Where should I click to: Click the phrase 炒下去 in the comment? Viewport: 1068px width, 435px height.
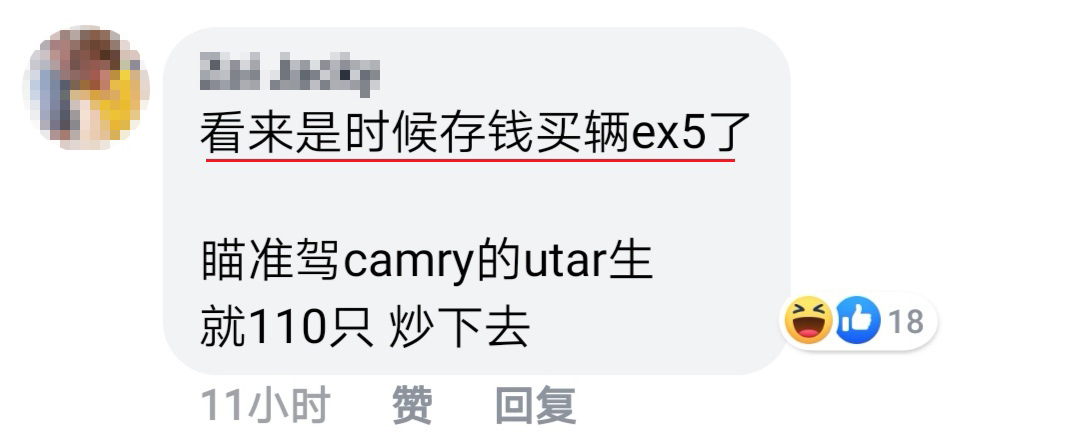460,328
